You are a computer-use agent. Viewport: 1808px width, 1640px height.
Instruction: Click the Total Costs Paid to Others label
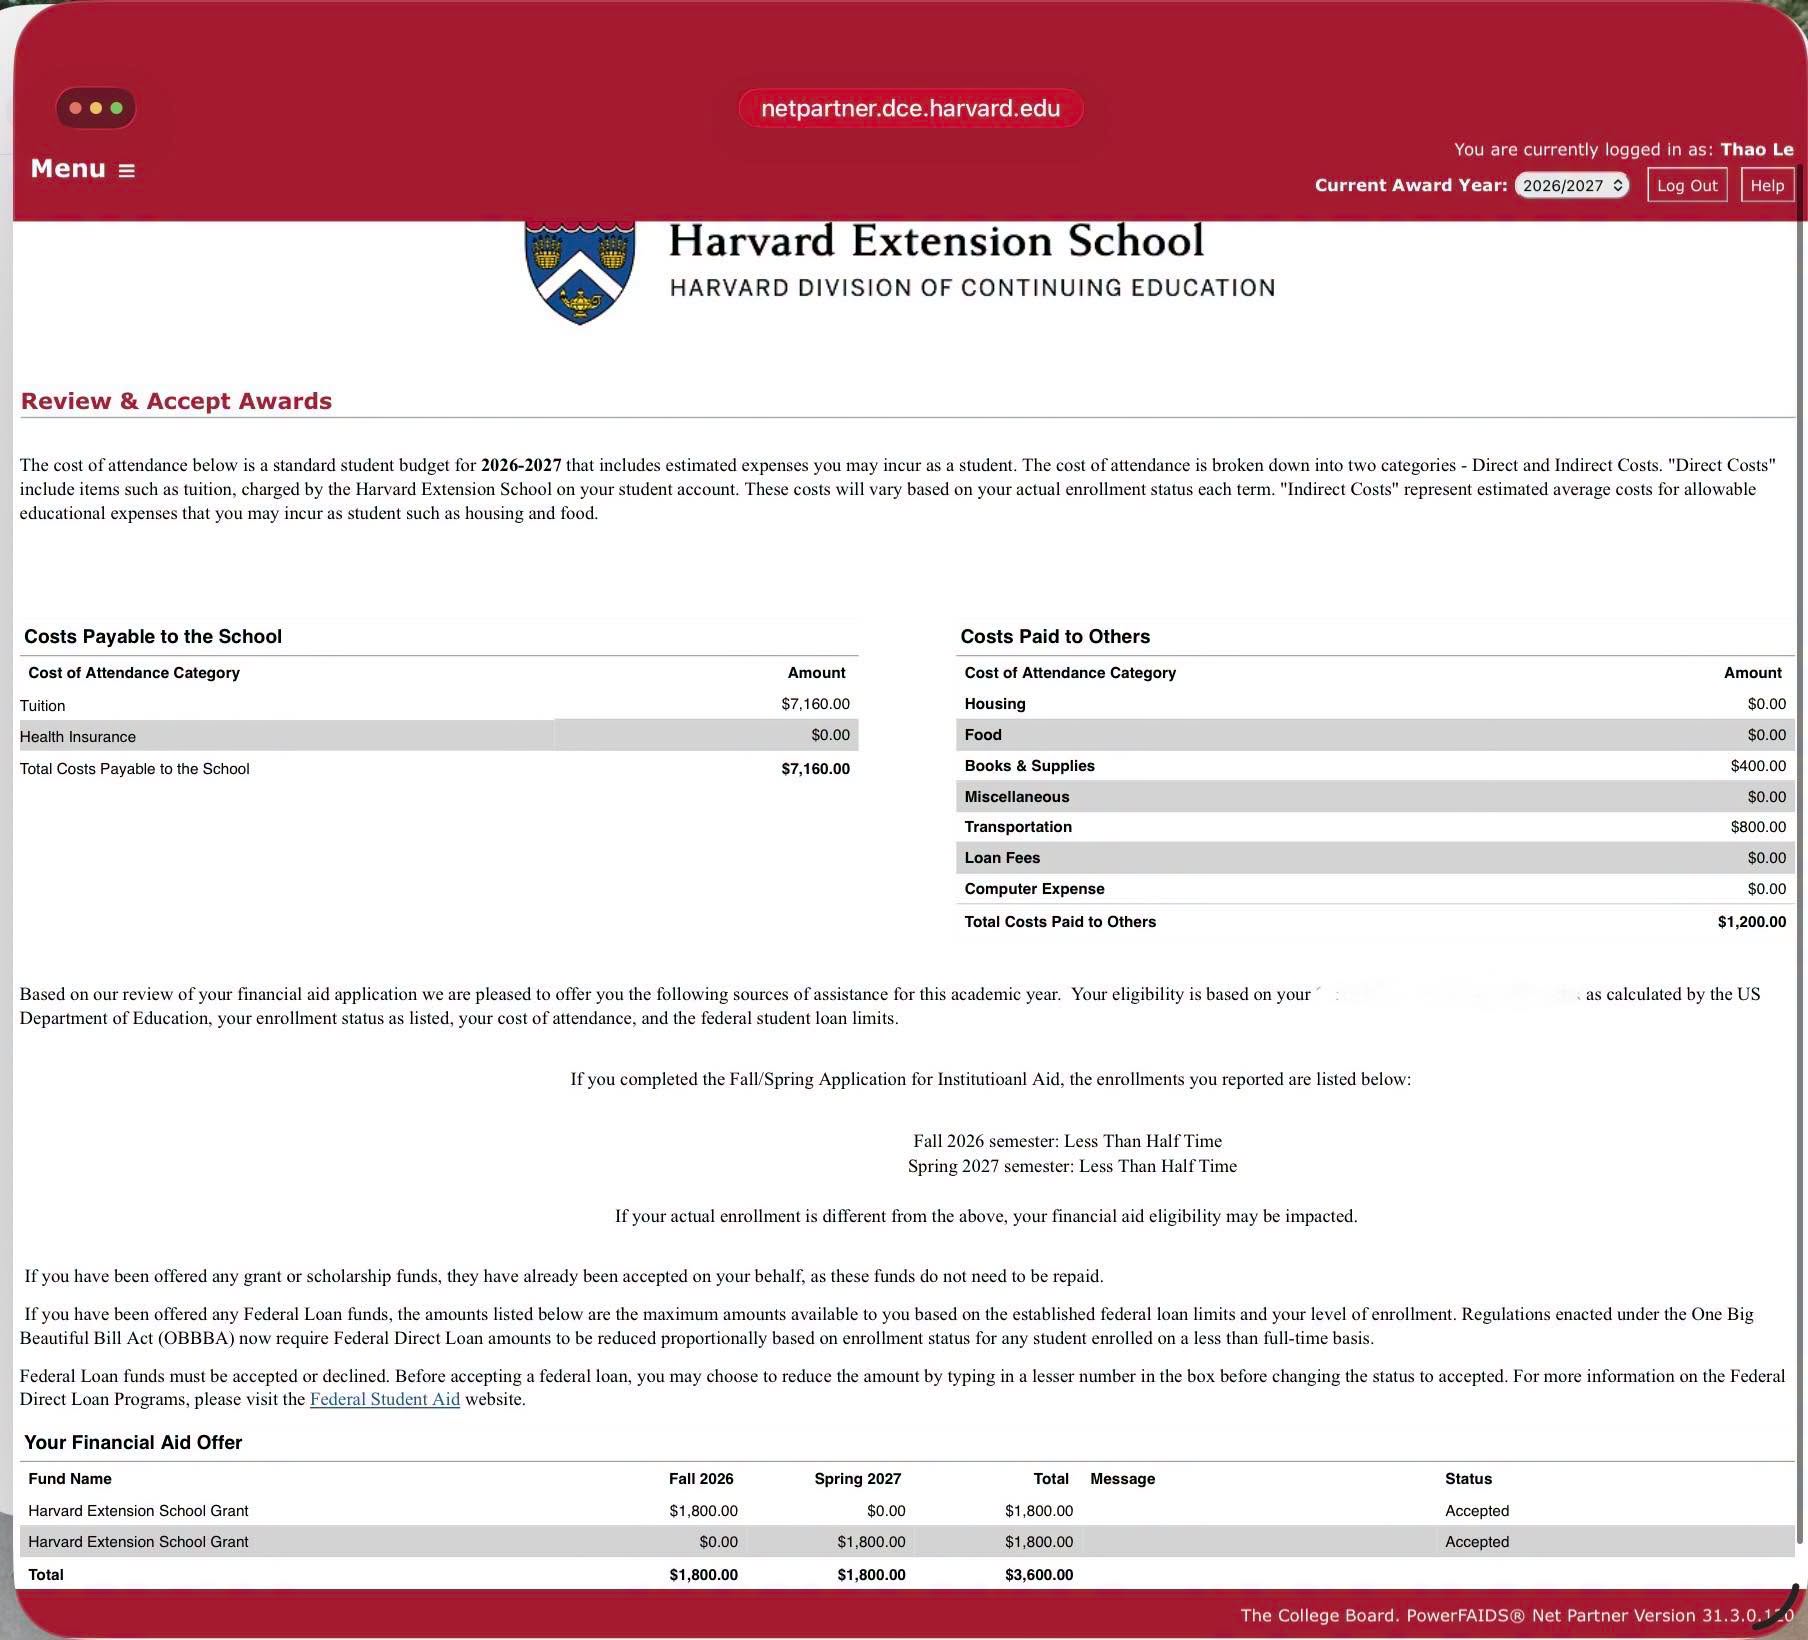(1060, 922)
